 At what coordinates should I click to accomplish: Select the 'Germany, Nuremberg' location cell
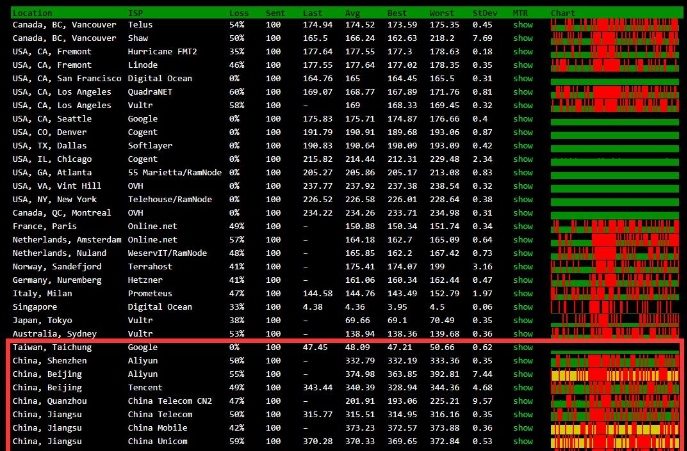(x=57, y=280)
